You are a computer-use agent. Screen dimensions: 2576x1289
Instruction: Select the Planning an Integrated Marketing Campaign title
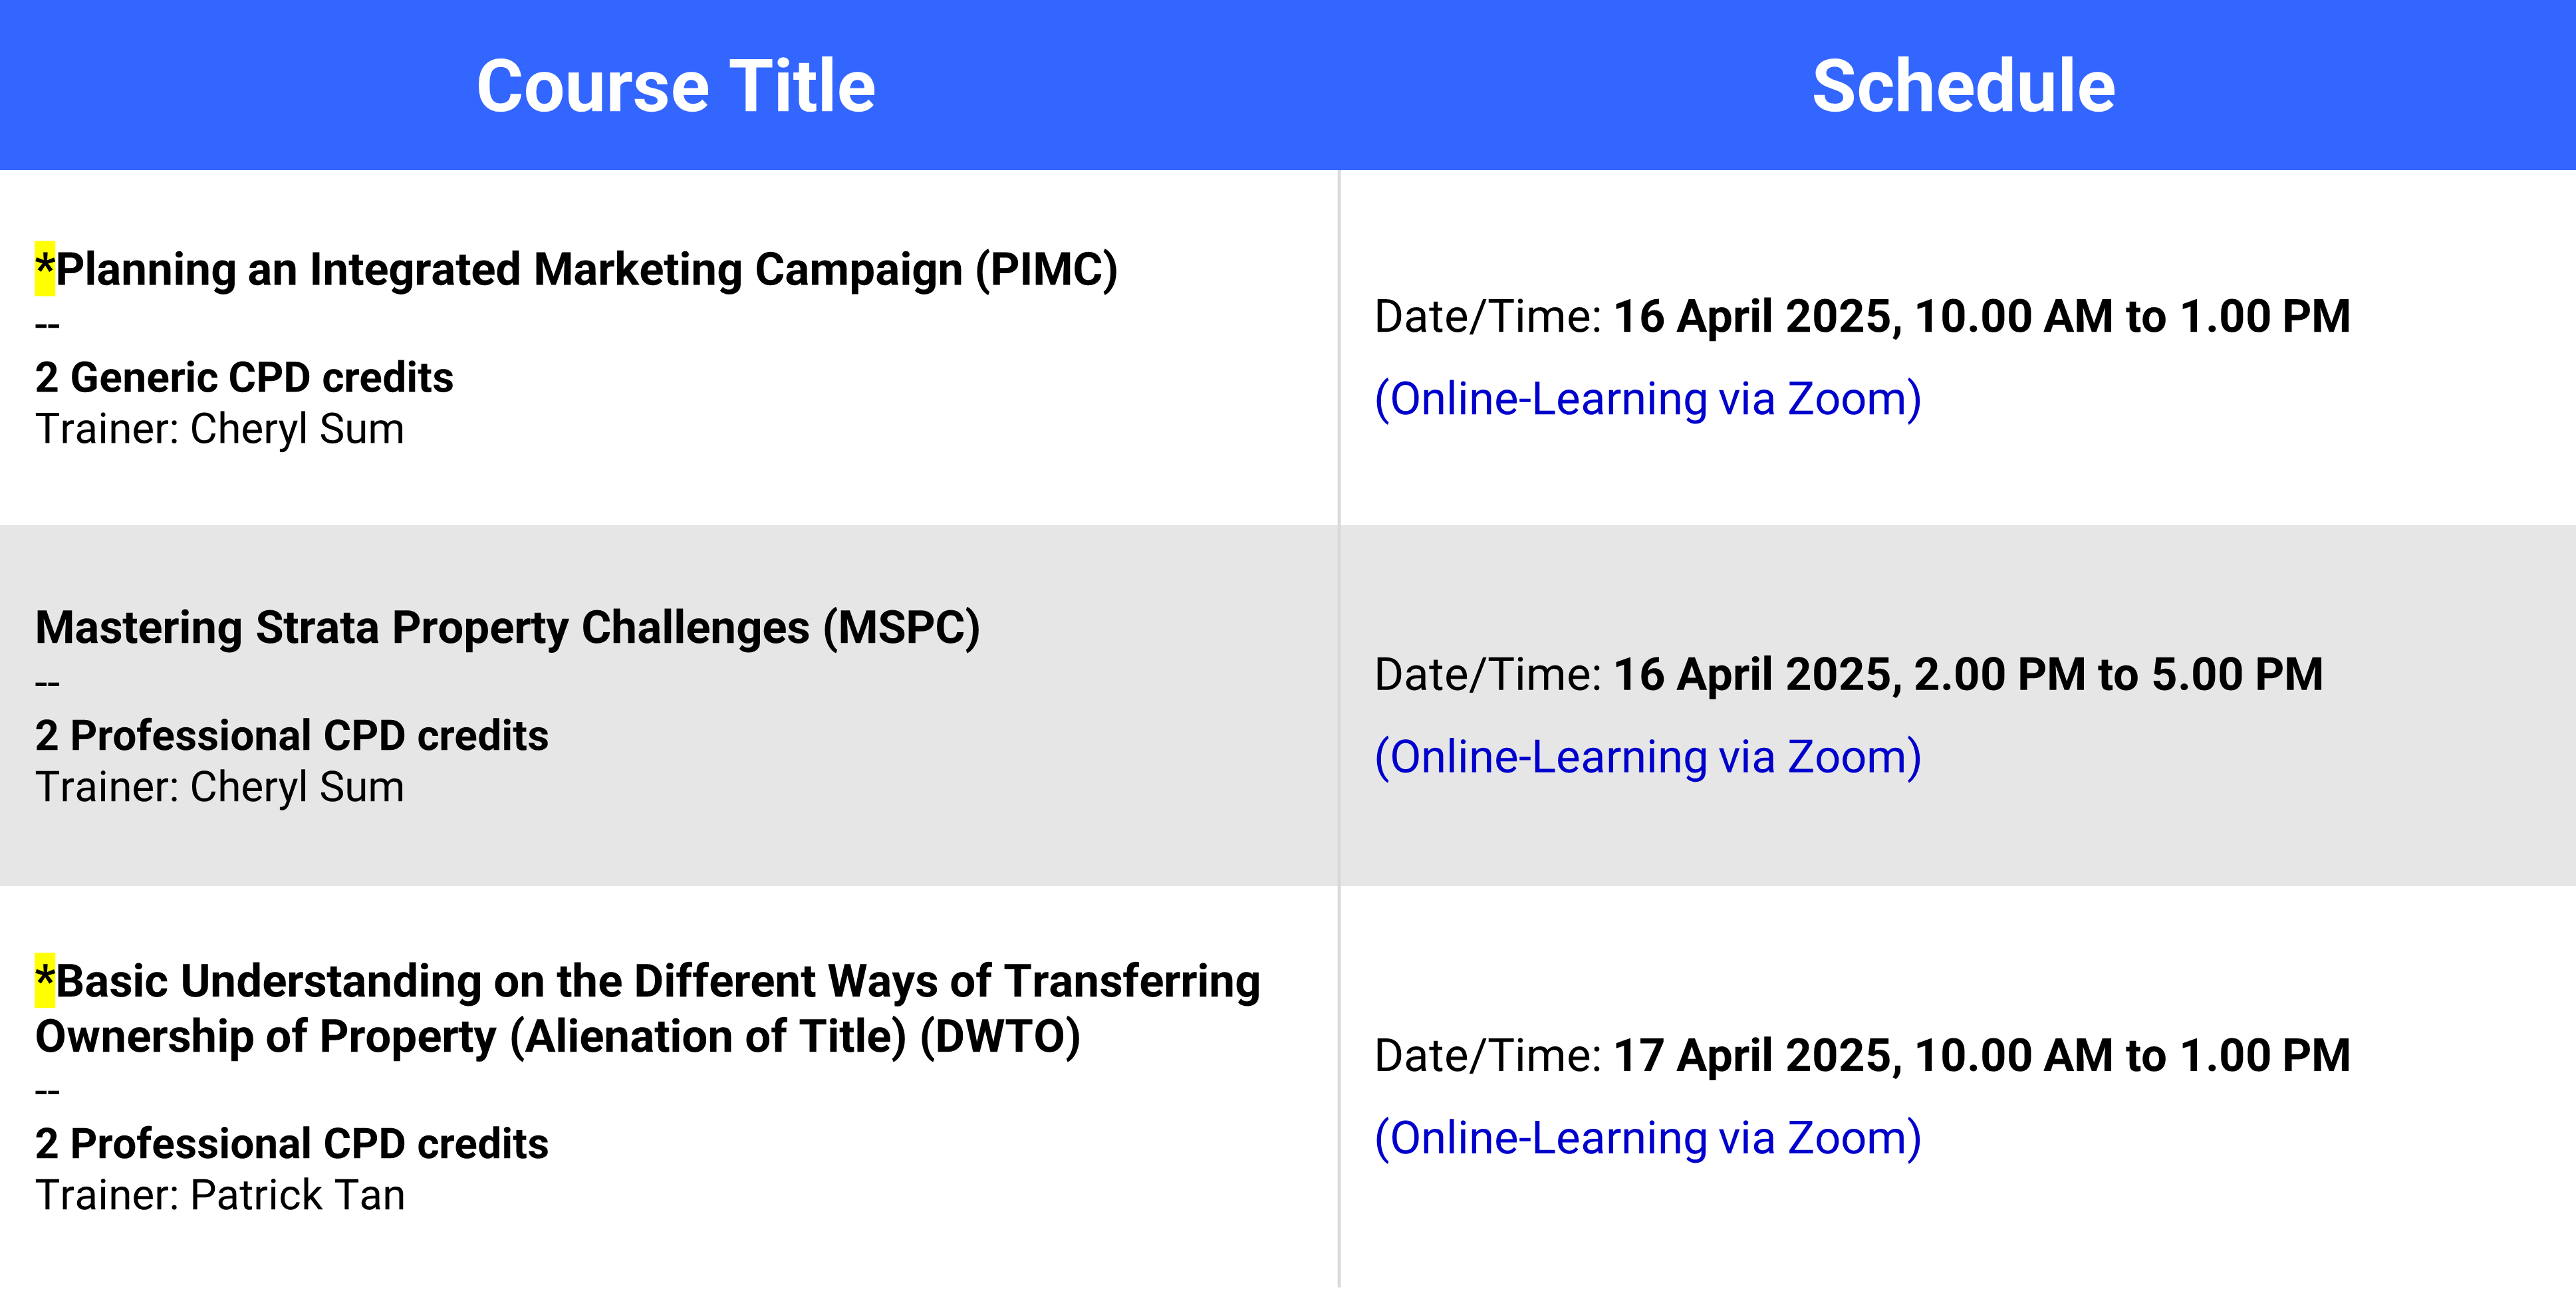586,270
